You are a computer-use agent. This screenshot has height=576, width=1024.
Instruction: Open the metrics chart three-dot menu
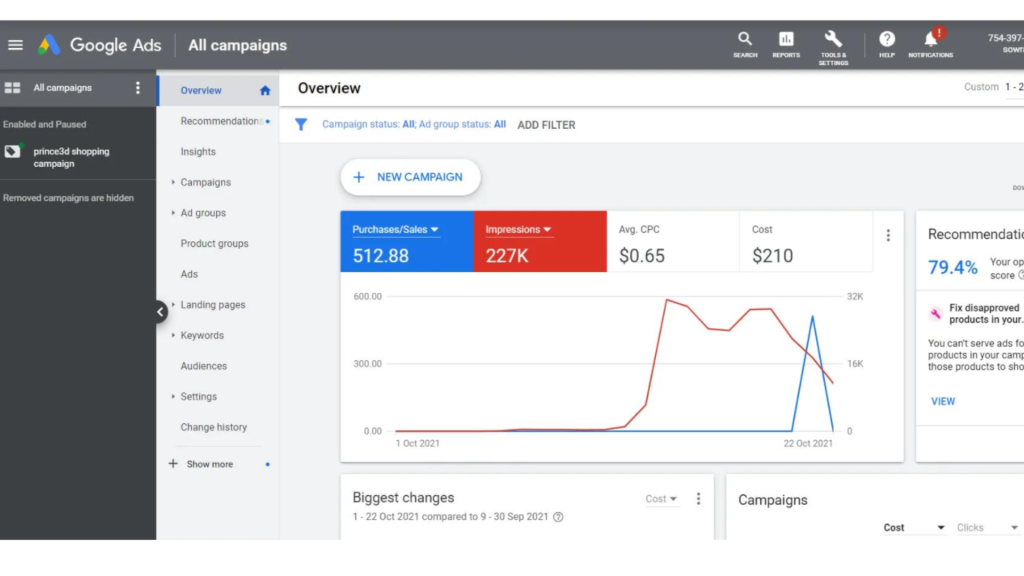point(888,235)
